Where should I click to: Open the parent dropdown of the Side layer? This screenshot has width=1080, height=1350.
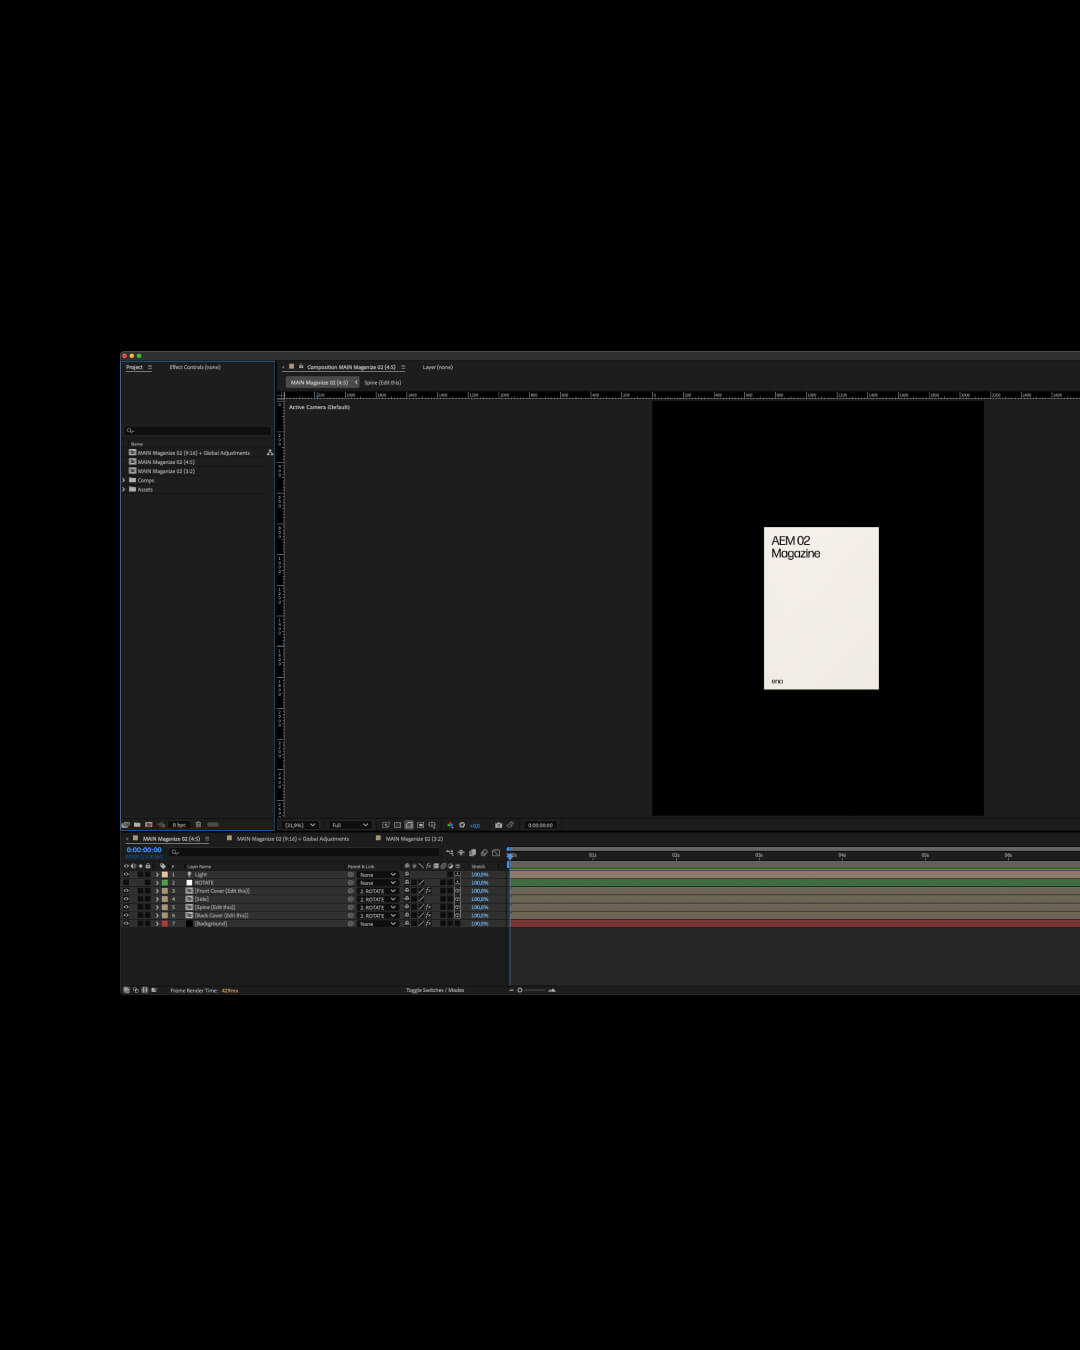point(378,899)
